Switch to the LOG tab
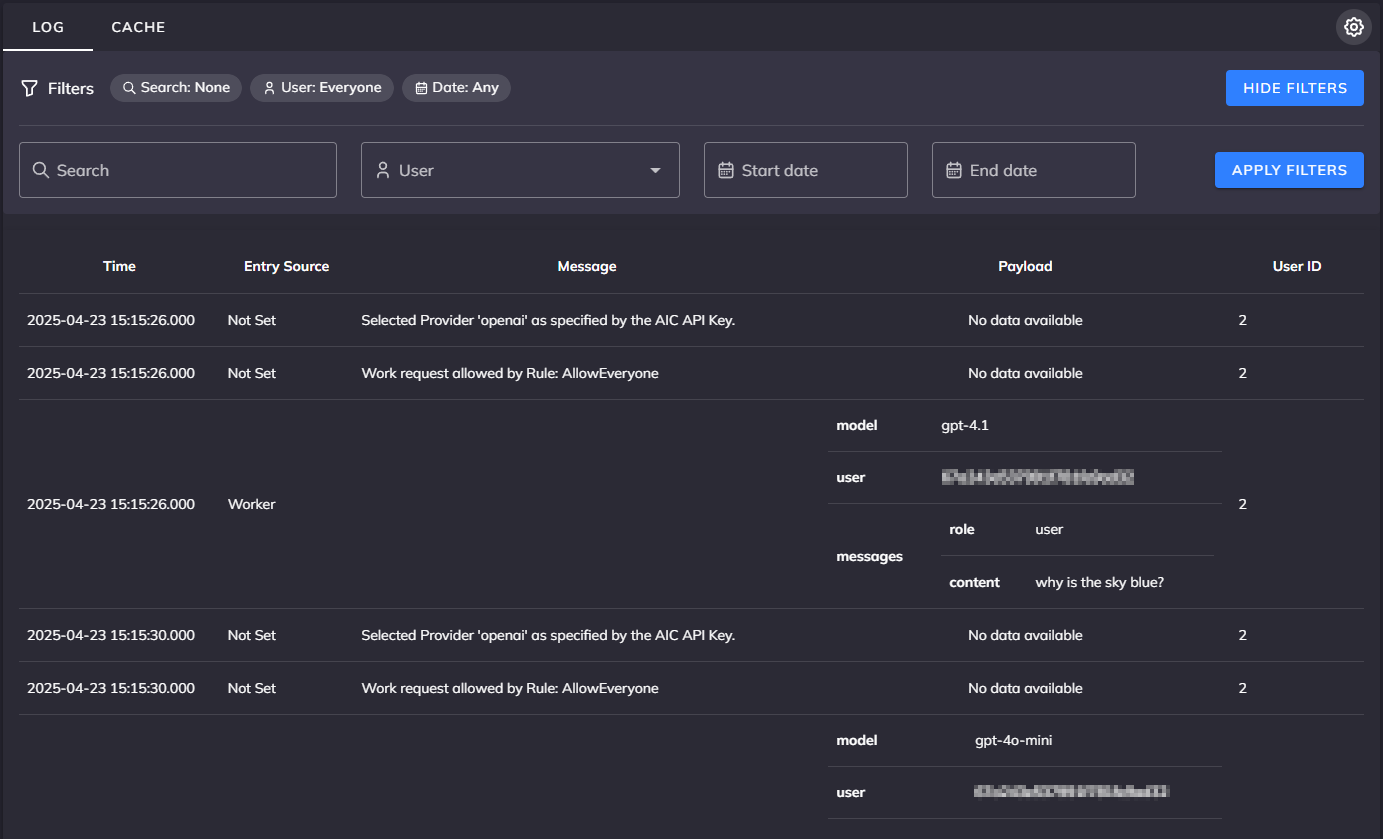The image size is (1383, 839). pyautogui.click(x=48, y=27)
